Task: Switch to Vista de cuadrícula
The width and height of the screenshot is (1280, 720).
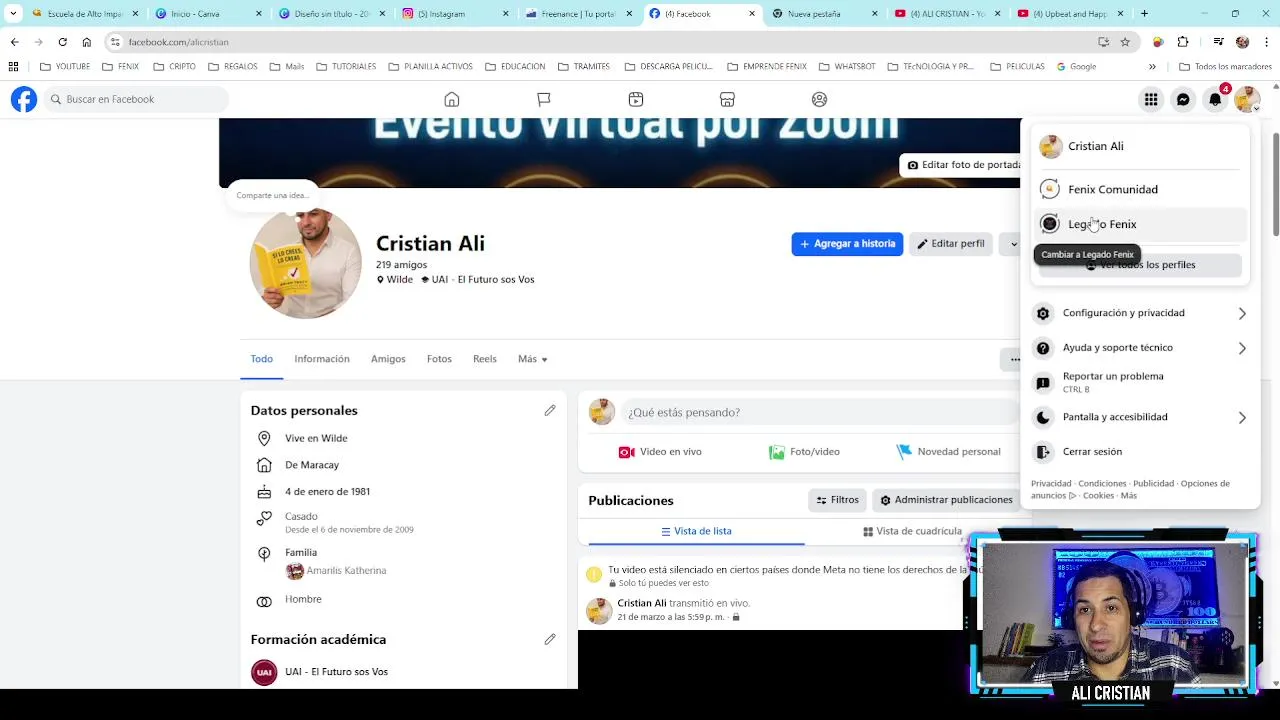Action: 912,531
